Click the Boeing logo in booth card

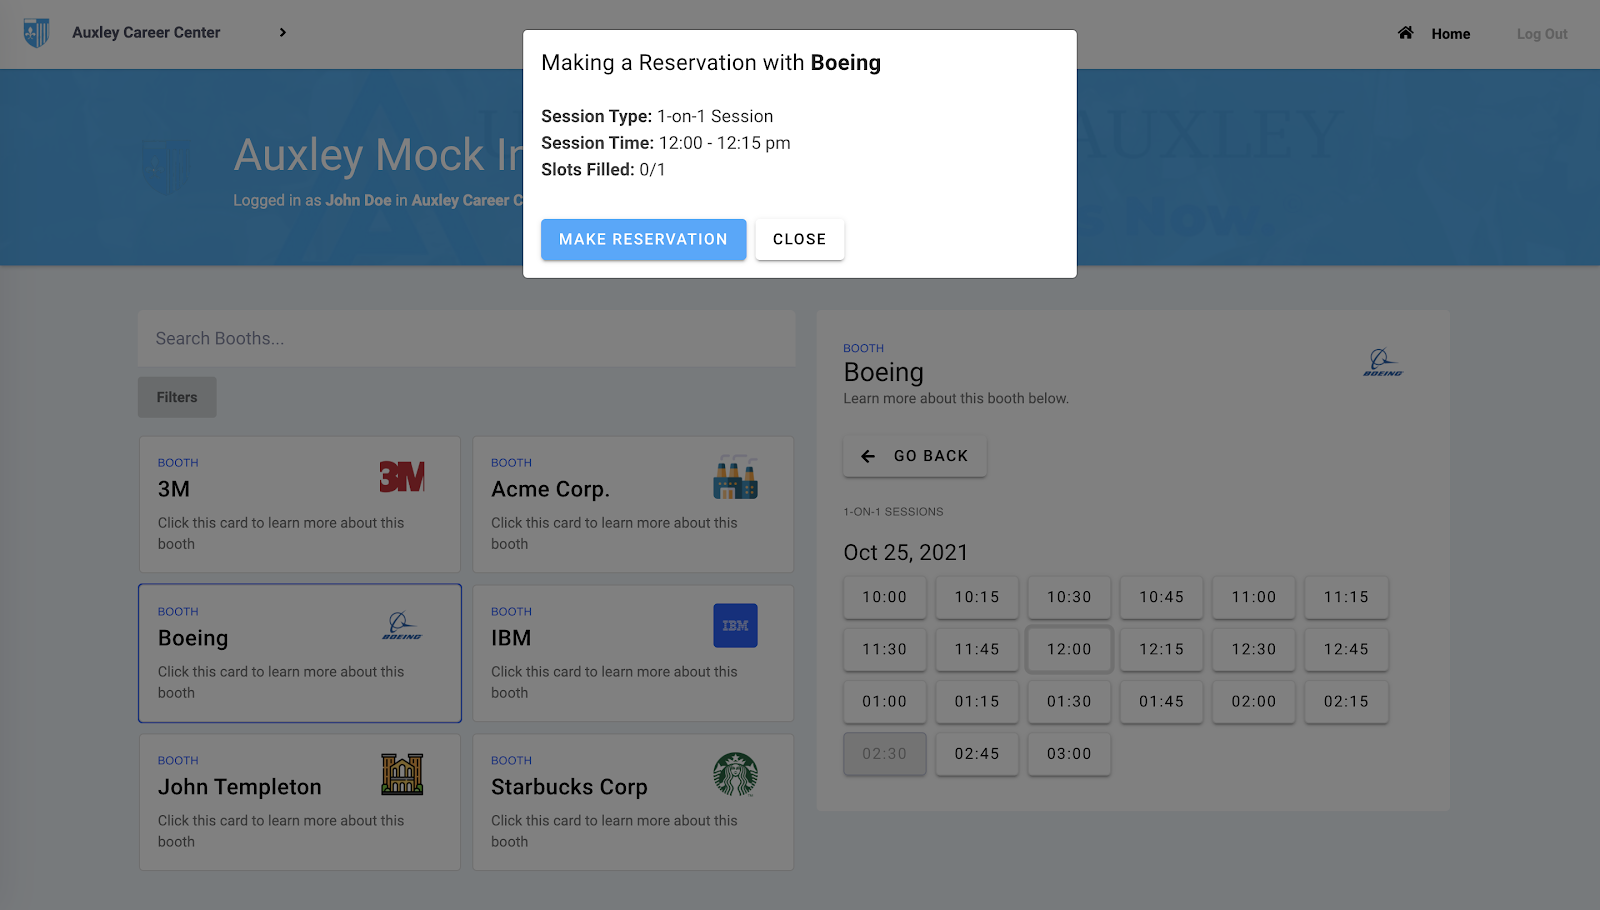click(402, 626)
